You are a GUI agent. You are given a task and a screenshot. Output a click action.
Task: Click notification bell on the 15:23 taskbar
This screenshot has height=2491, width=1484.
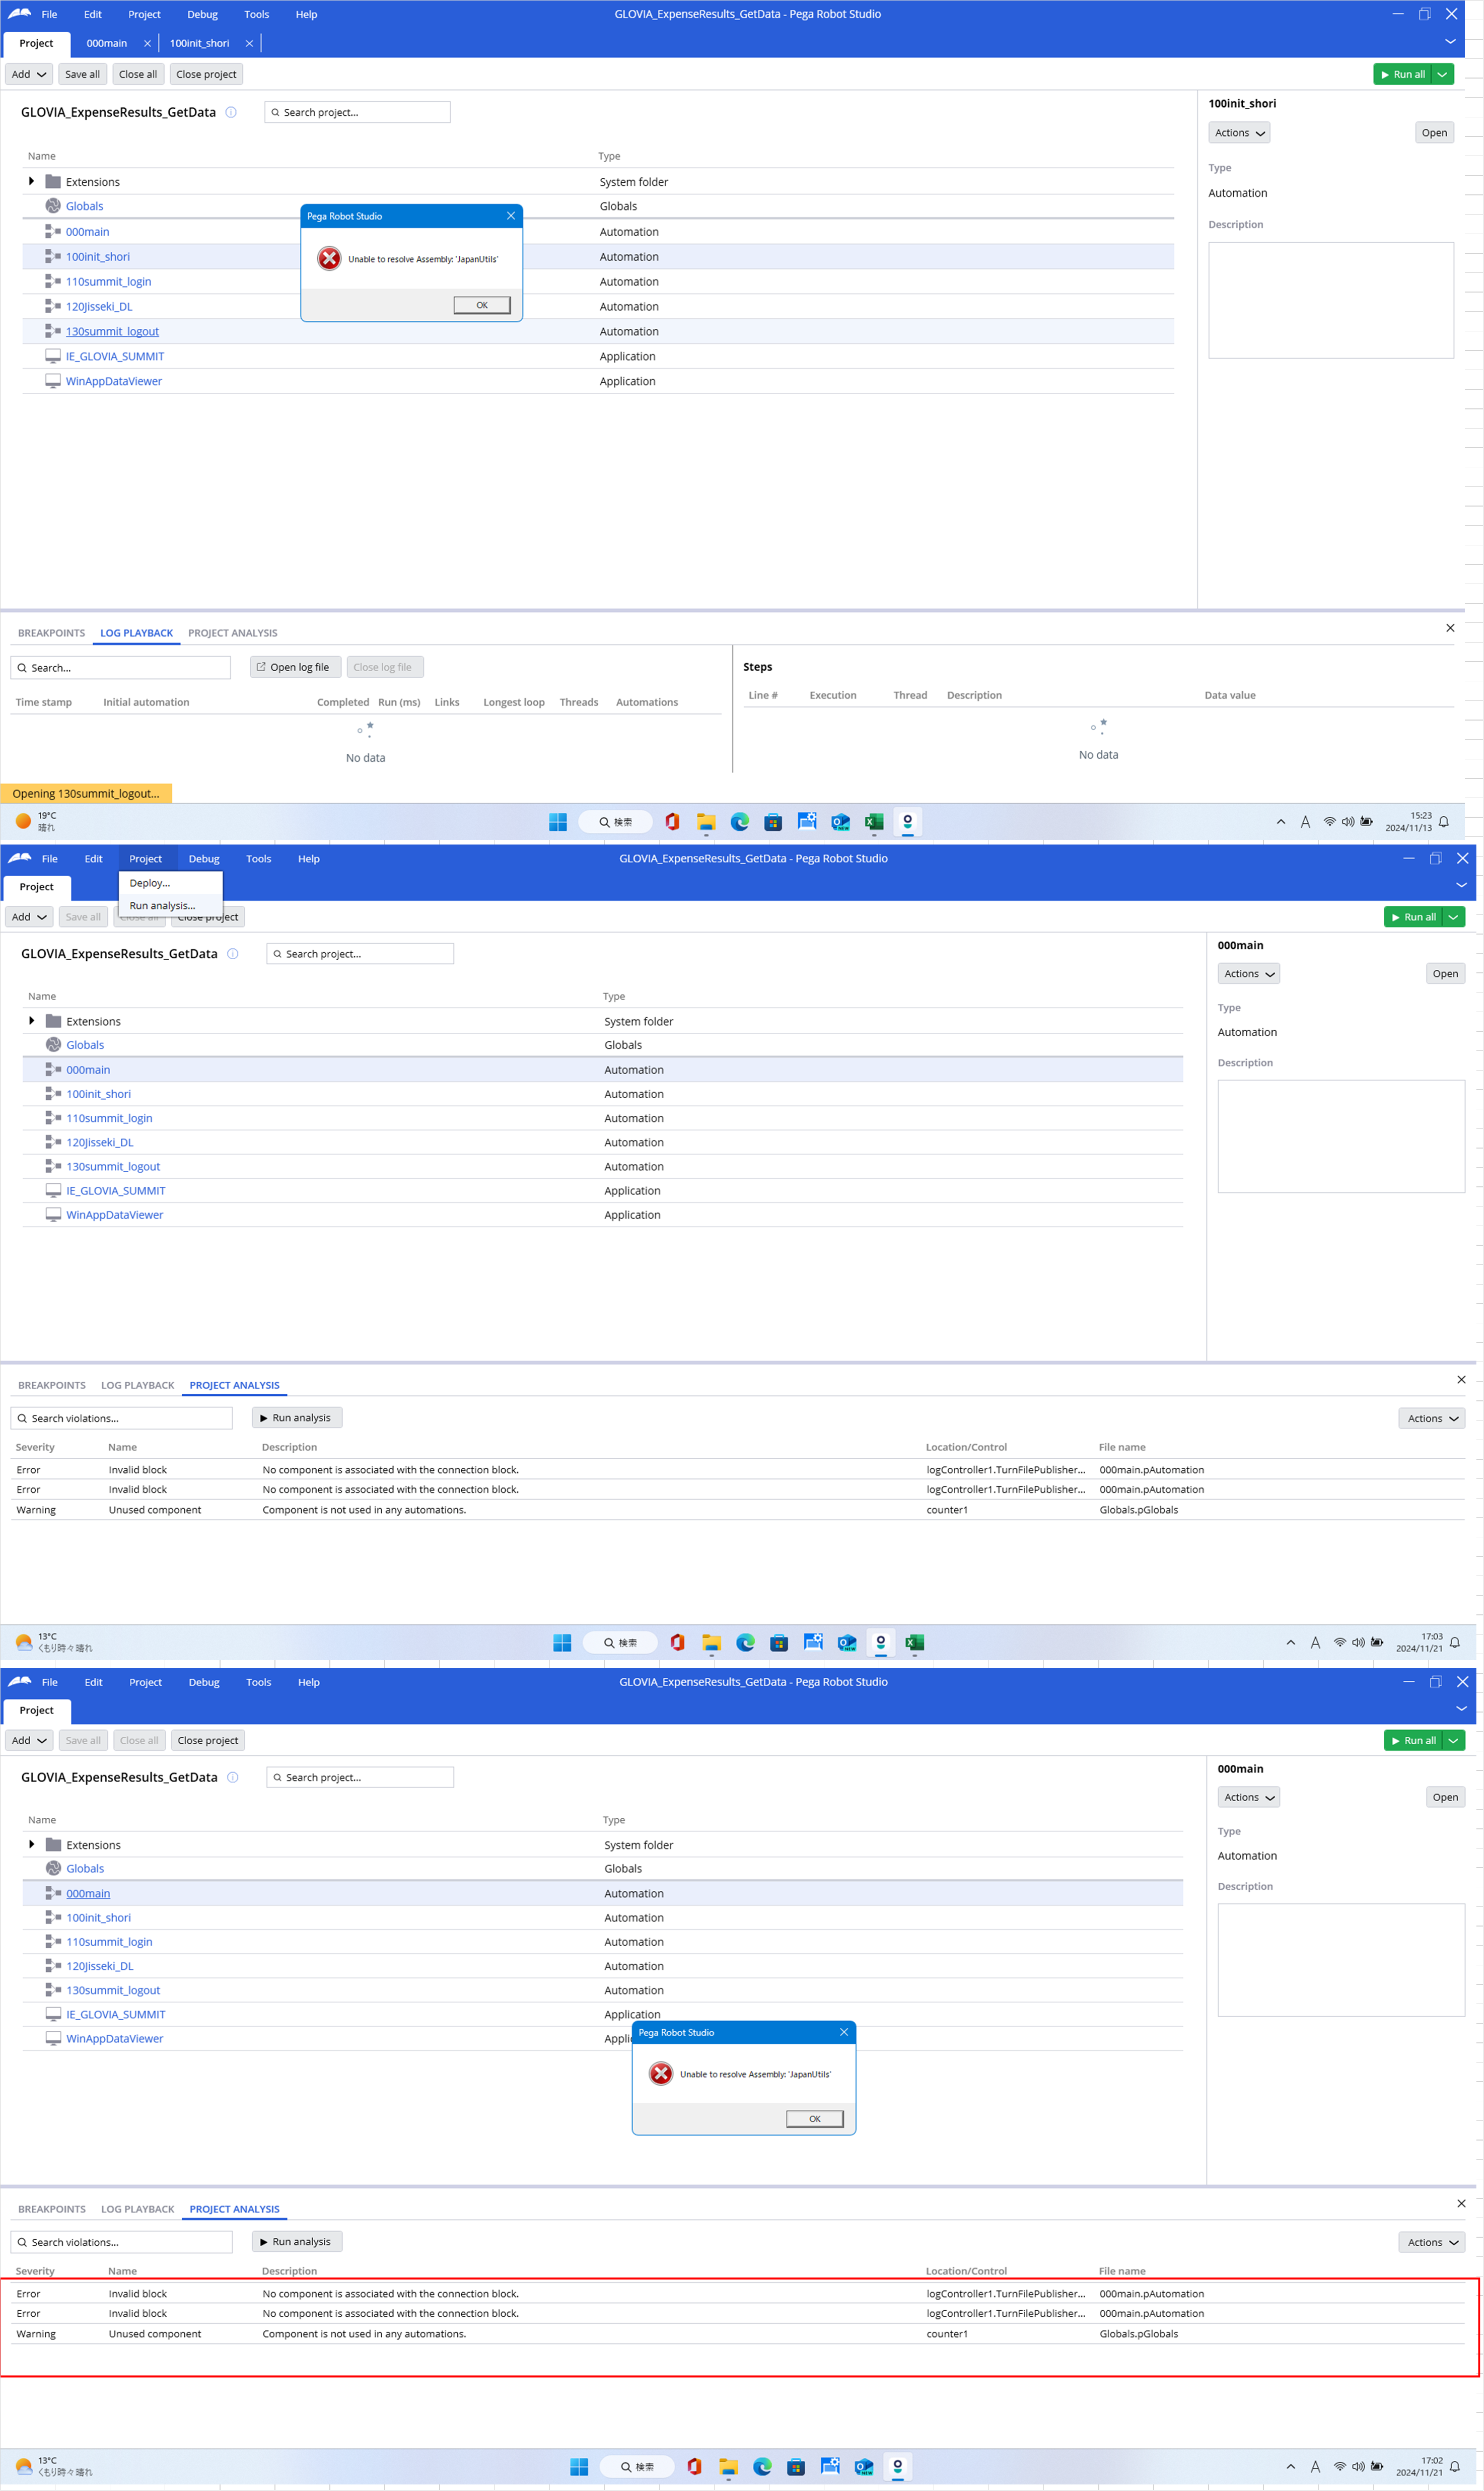pos(1443,822)
